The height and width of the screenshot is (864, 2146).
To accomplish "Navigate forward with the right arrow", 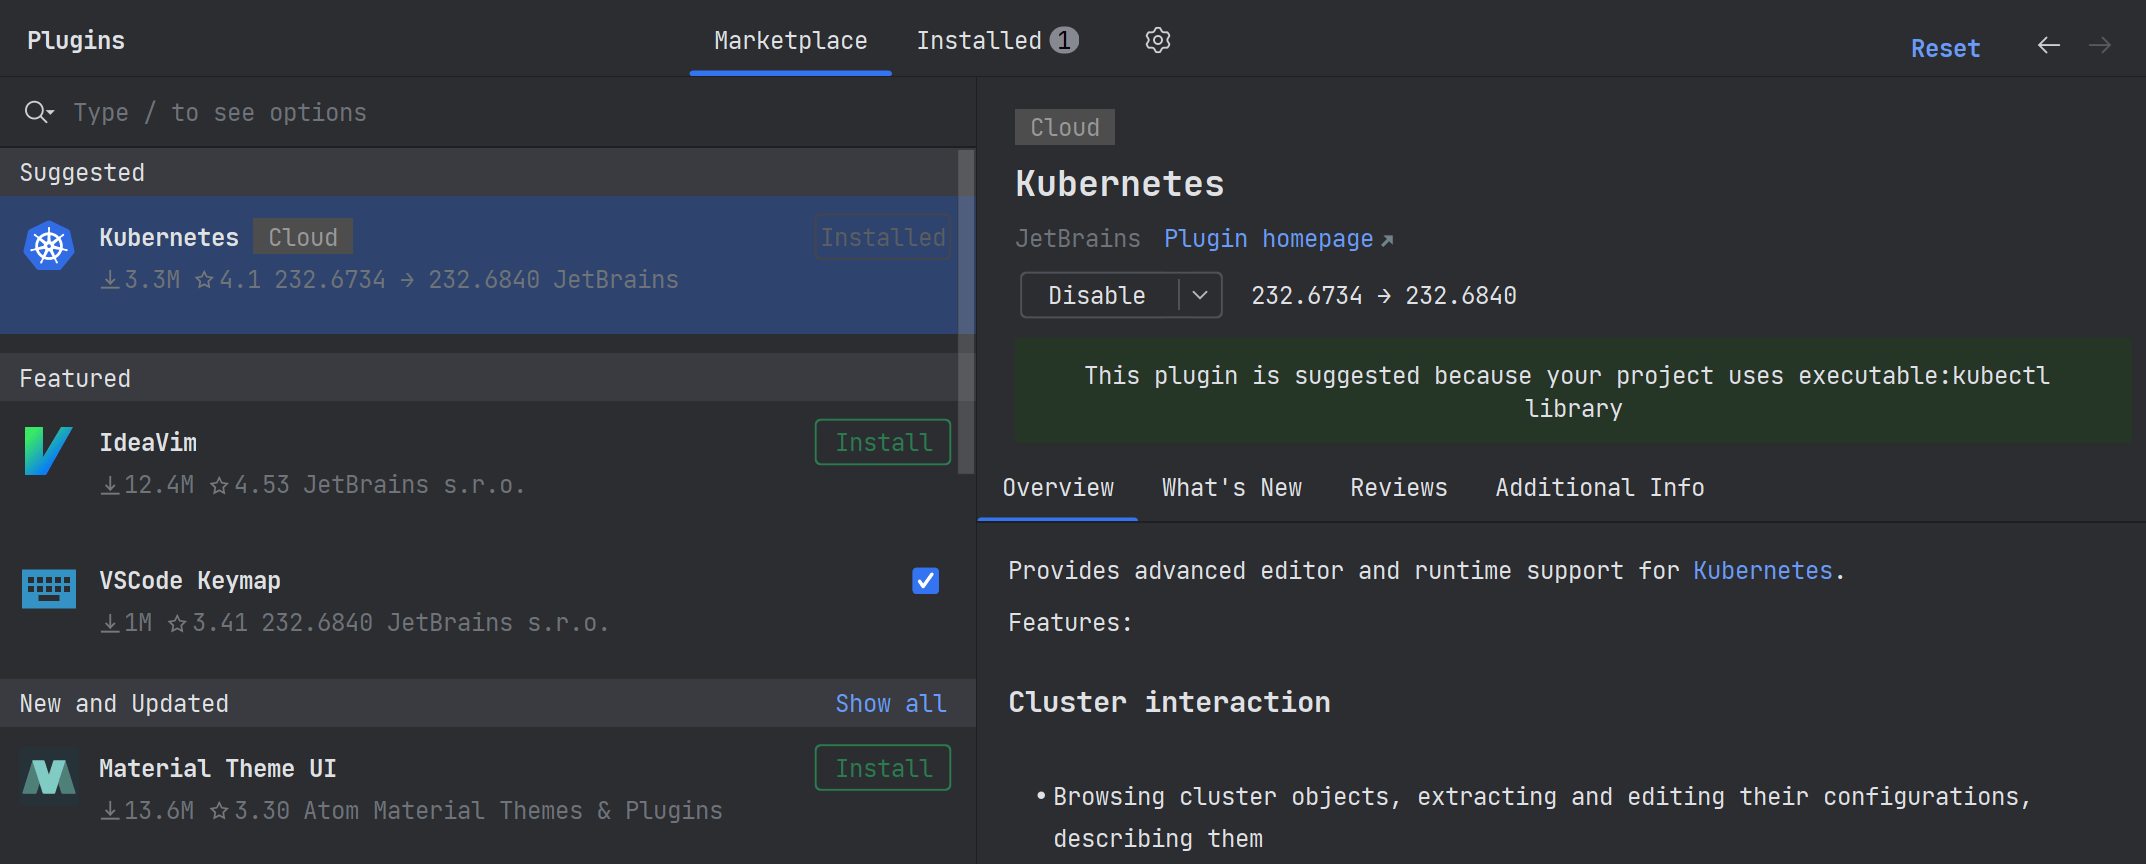I will pyautogui.click(x=2100, y=45).
